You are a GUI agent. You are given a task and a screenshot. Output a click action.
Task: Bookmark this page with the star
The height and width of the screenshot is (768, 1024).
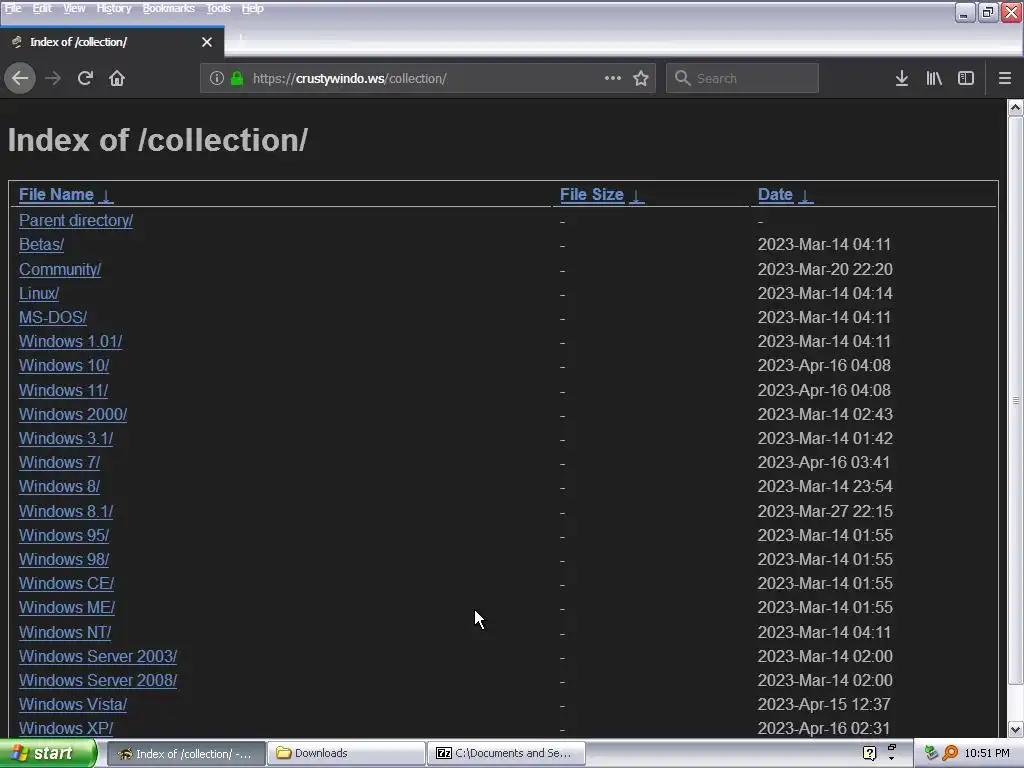coord(641,78)
